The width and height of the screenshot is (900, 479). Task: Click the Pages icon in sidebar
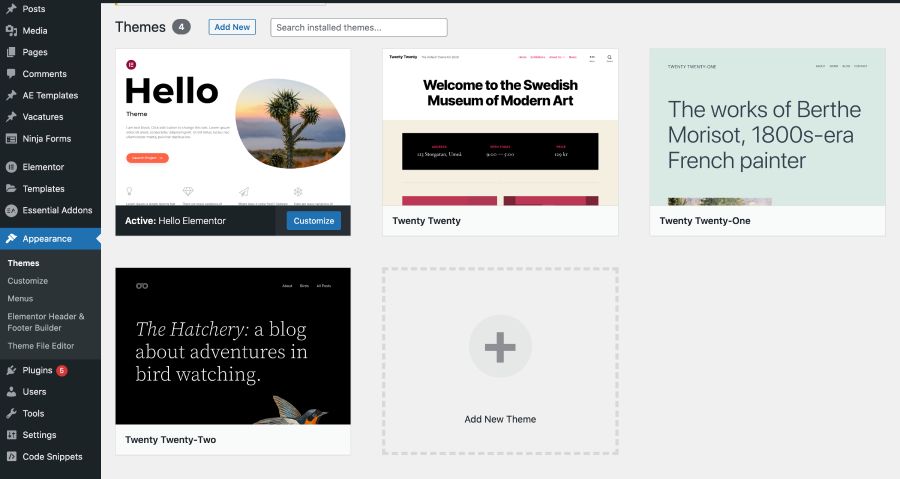click(x=11, y=52)
